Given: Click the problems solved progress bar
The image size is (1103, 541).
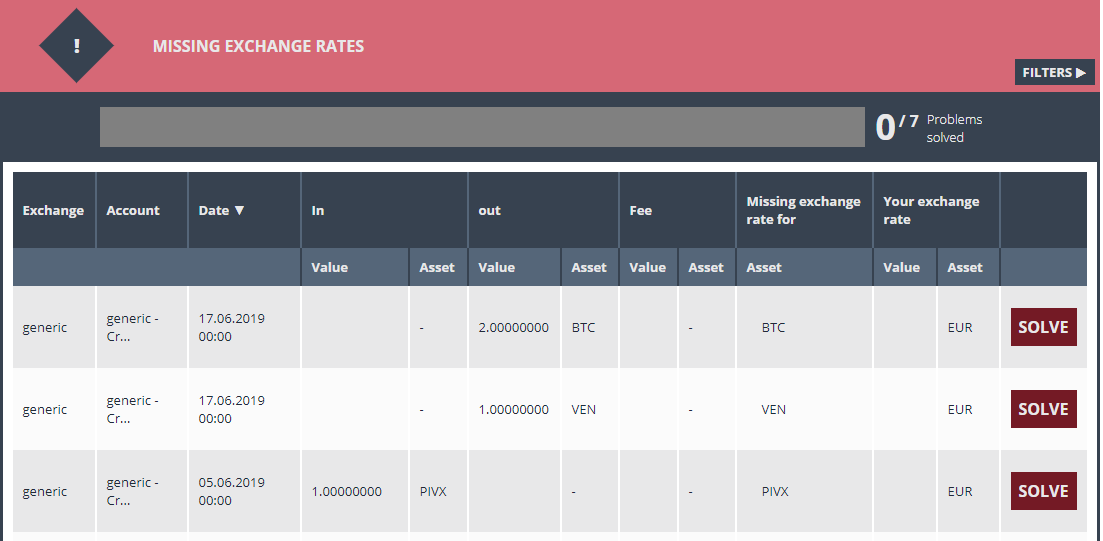Looking at the screenshot, I should pos(482,127).
